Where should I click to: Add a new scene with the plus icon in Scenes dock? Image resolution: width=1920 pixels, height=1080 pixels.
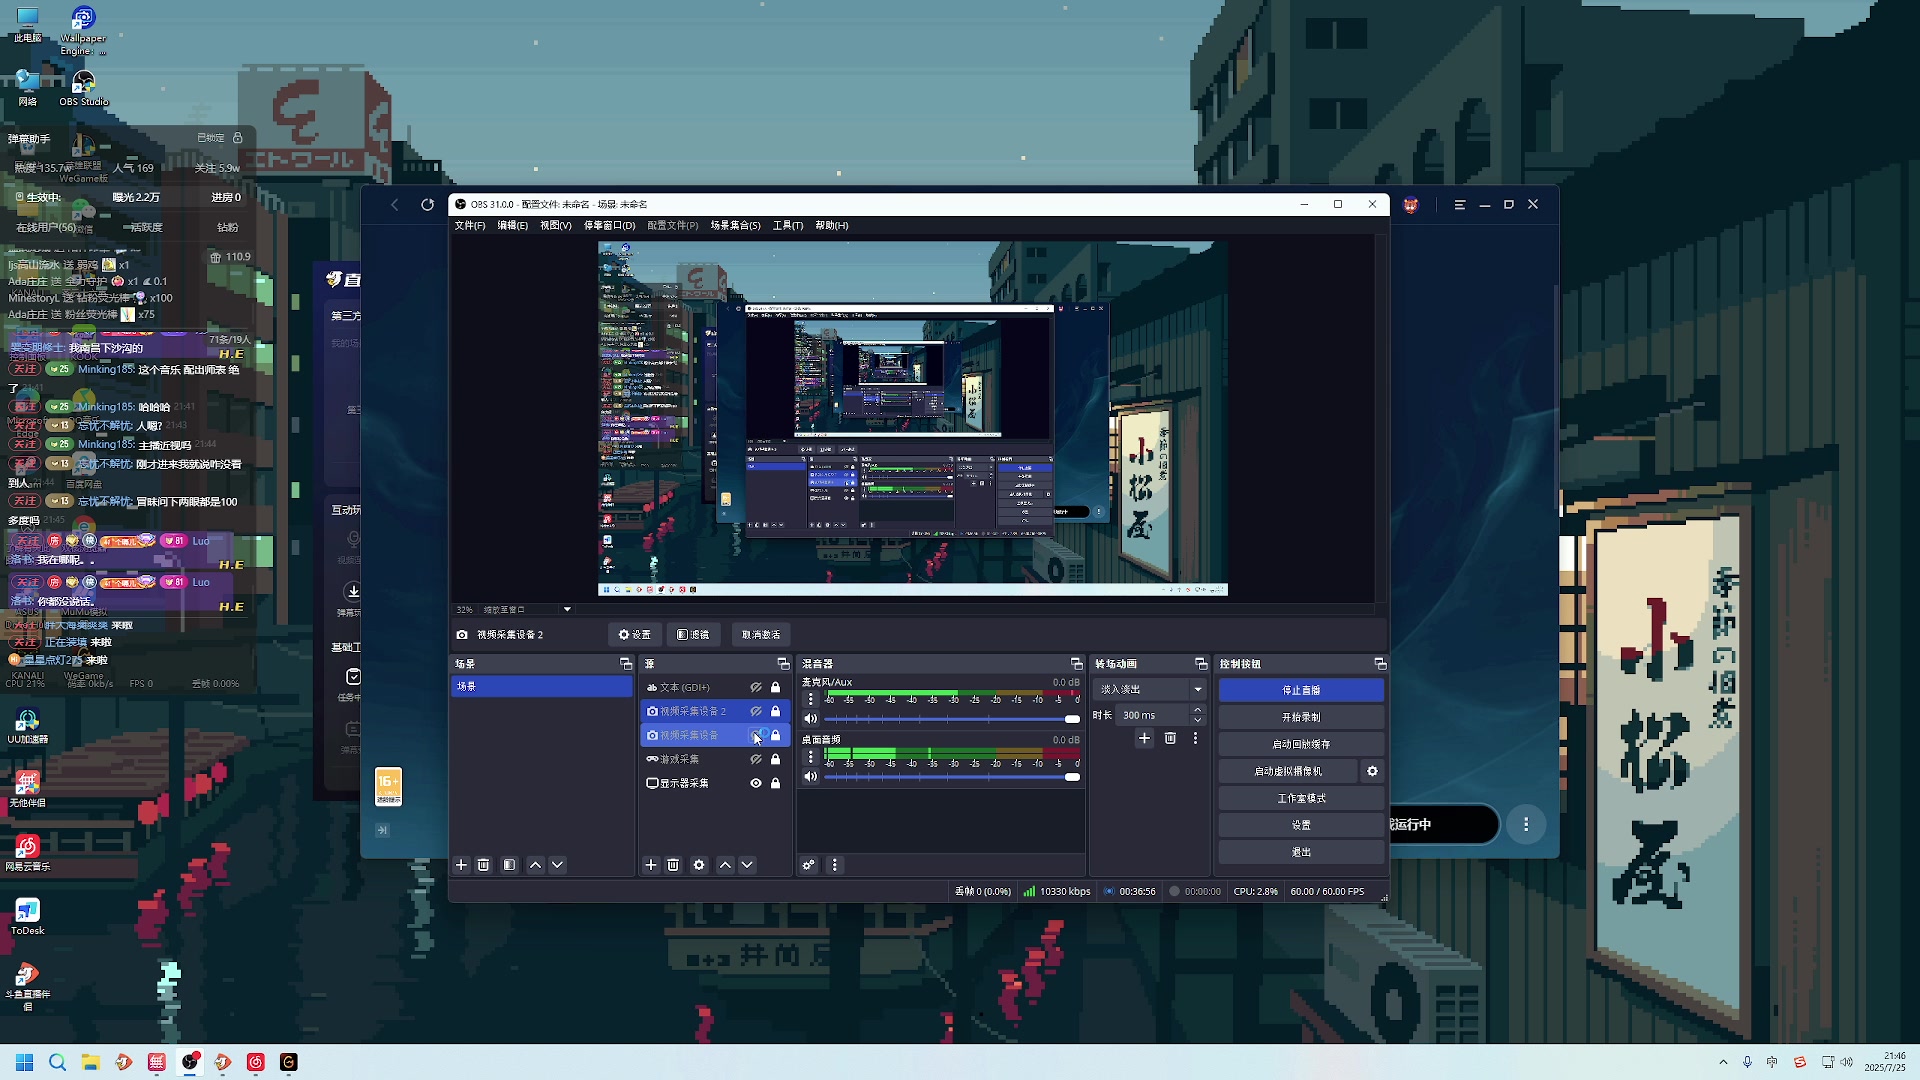tap(461, 865)
